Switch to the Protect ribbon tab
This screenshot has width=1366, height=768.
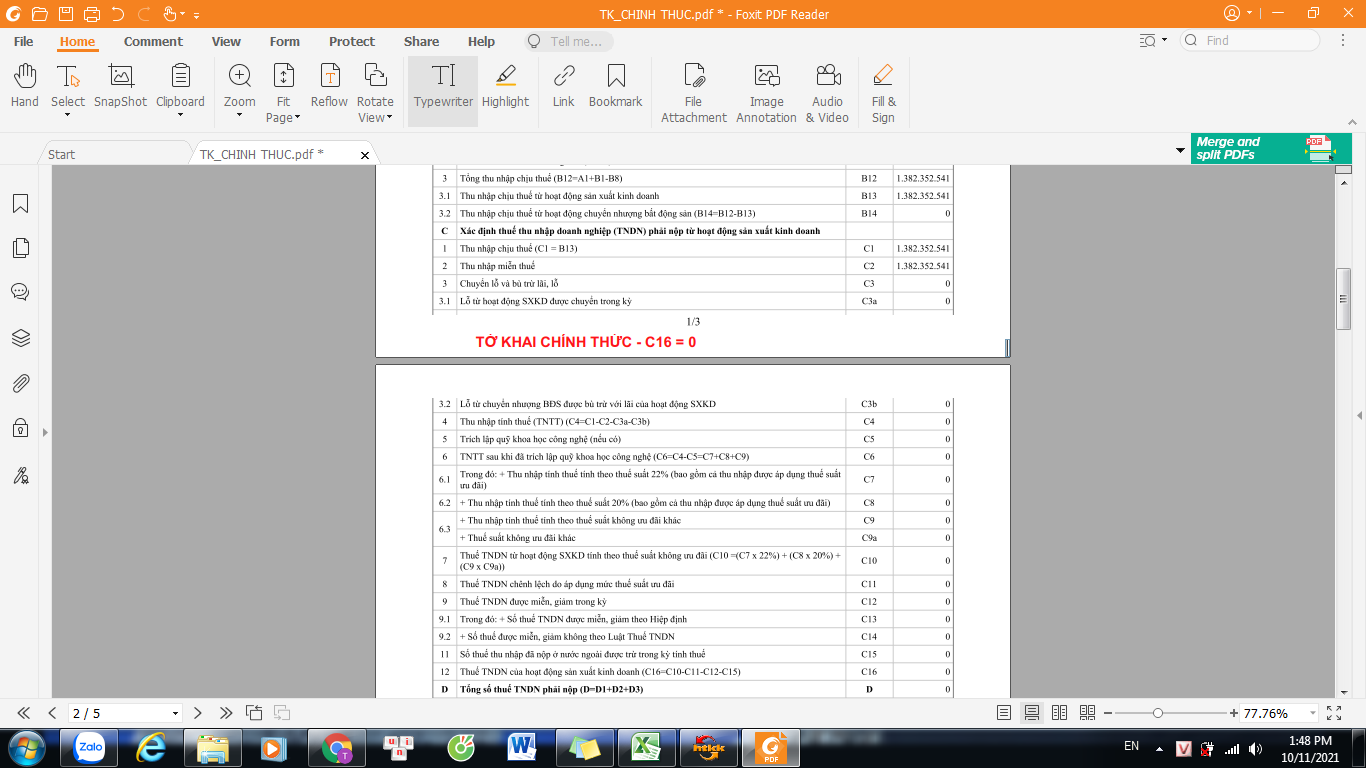pyautogui.click(x=352, y=42)
